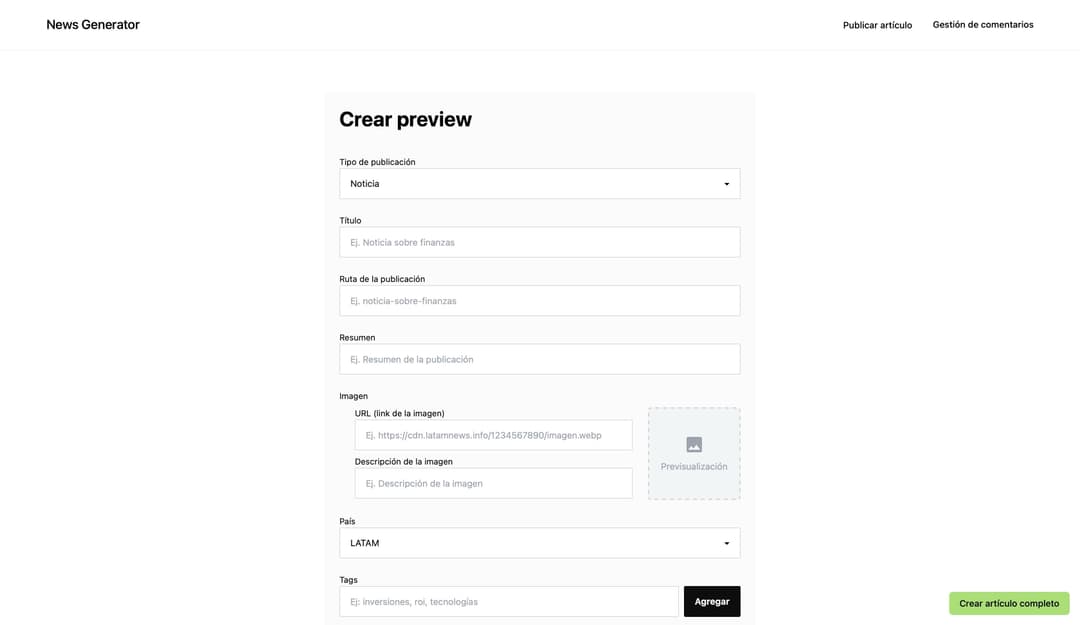The image size is (1080, 625).
Task: Click the image placeholder icon in preview box
Action: coord(694,445)
